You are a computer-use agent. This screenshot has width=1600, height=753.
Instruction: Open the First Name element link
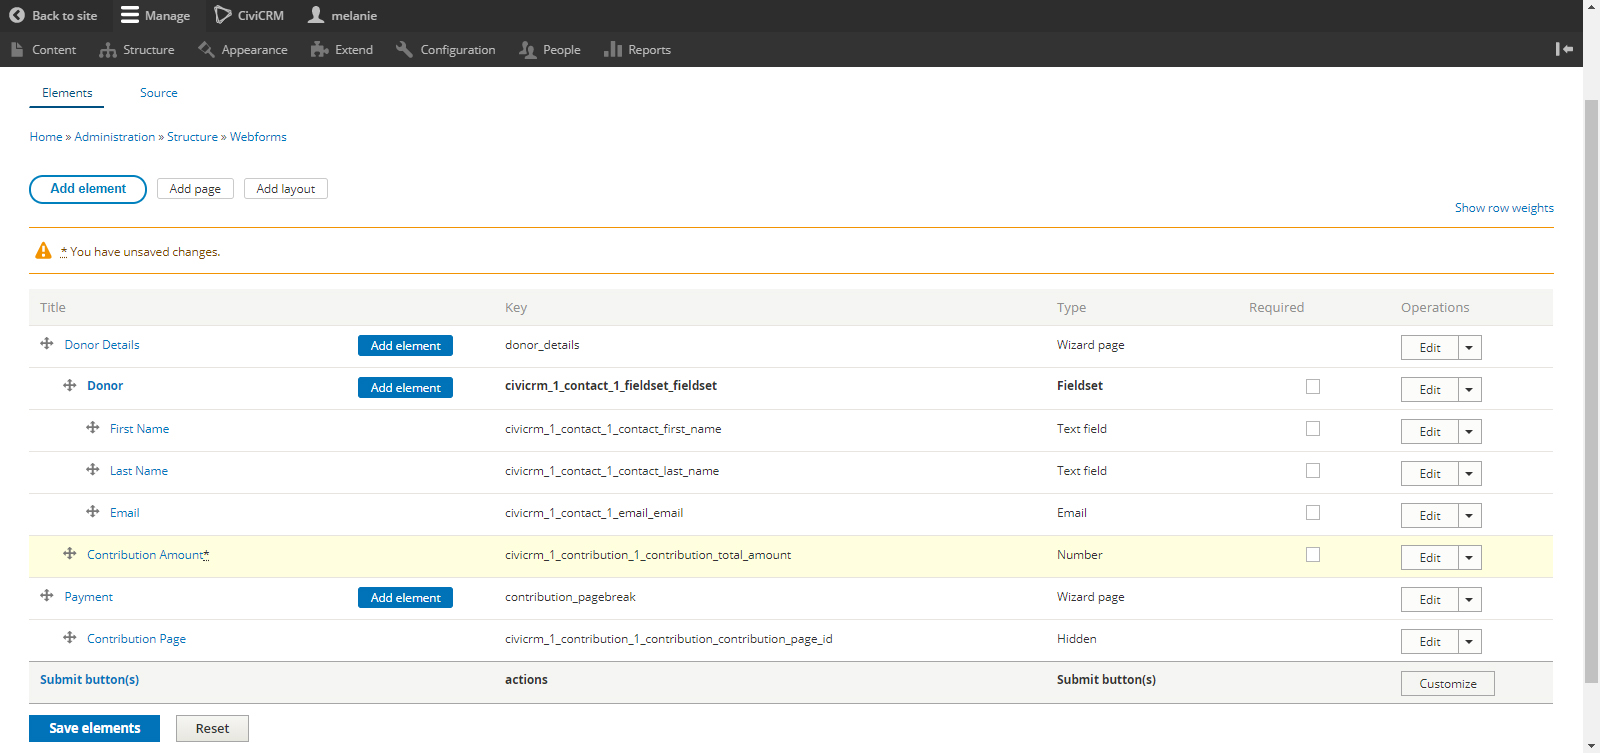pyautogui.click(x=139, y=429)
